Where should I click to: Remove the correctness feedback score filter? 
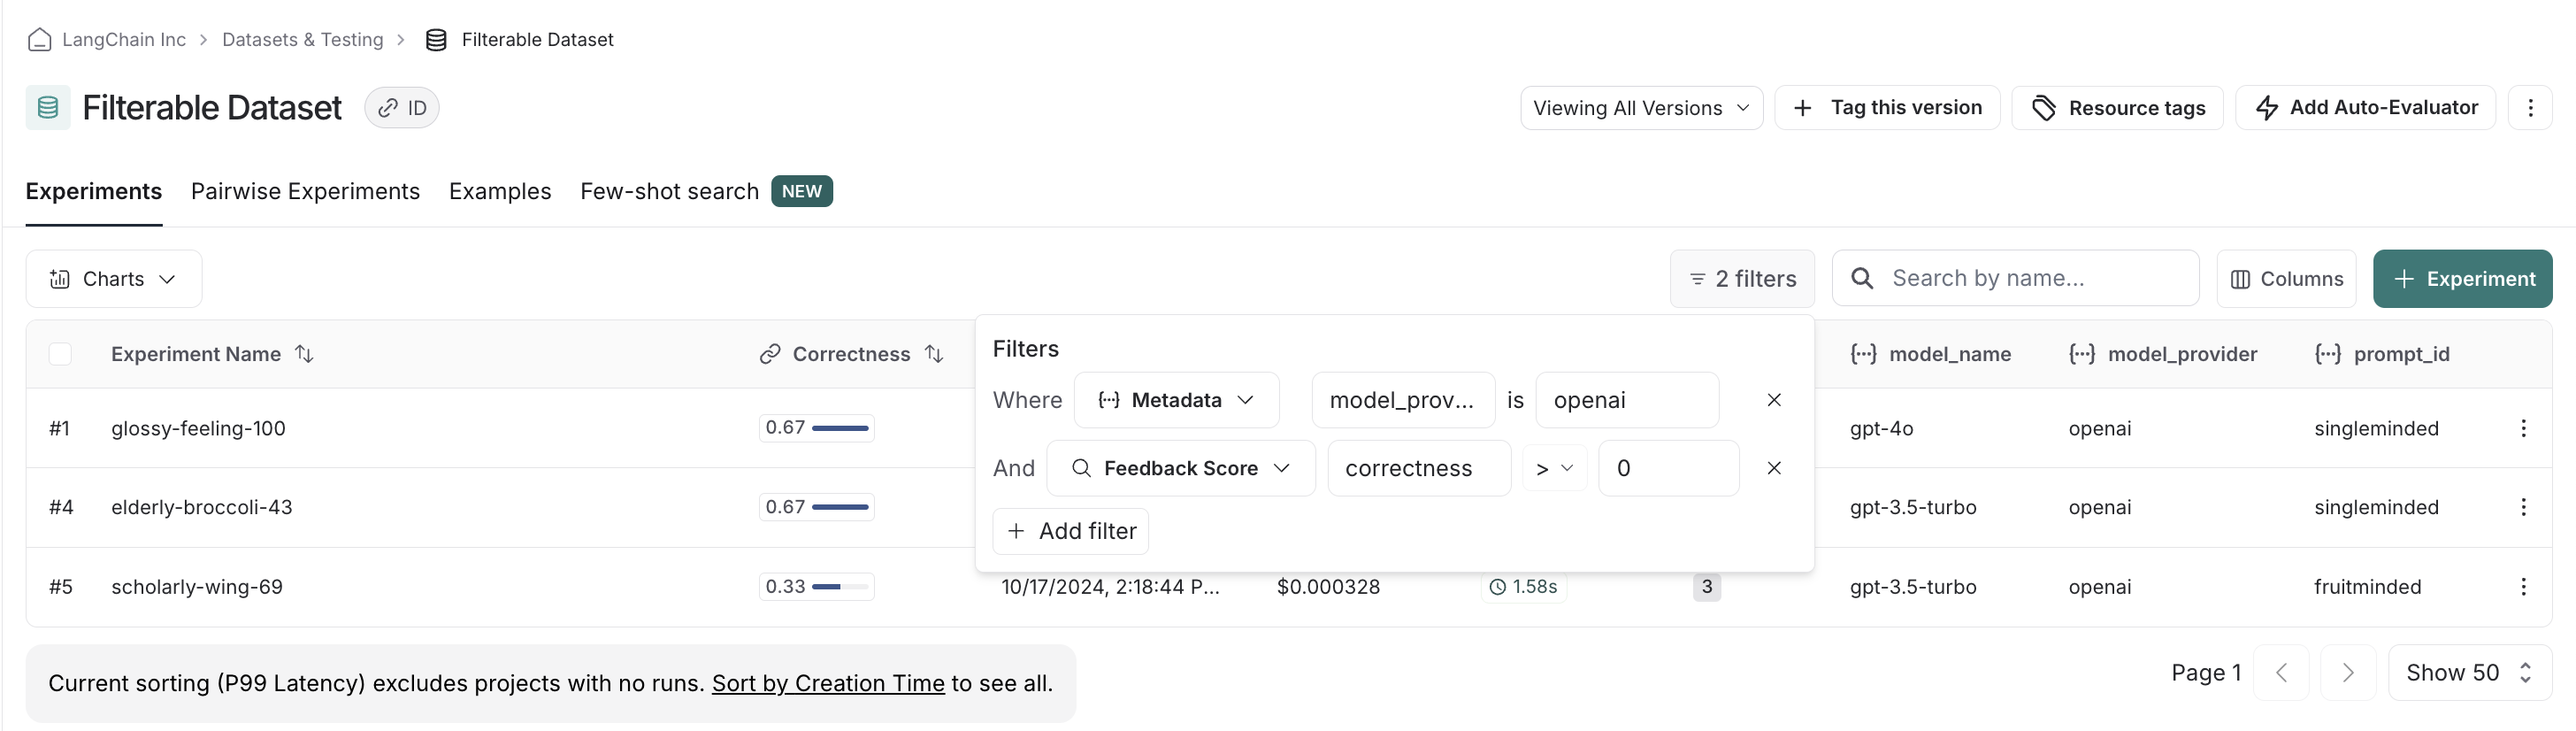click(1773, 468)
